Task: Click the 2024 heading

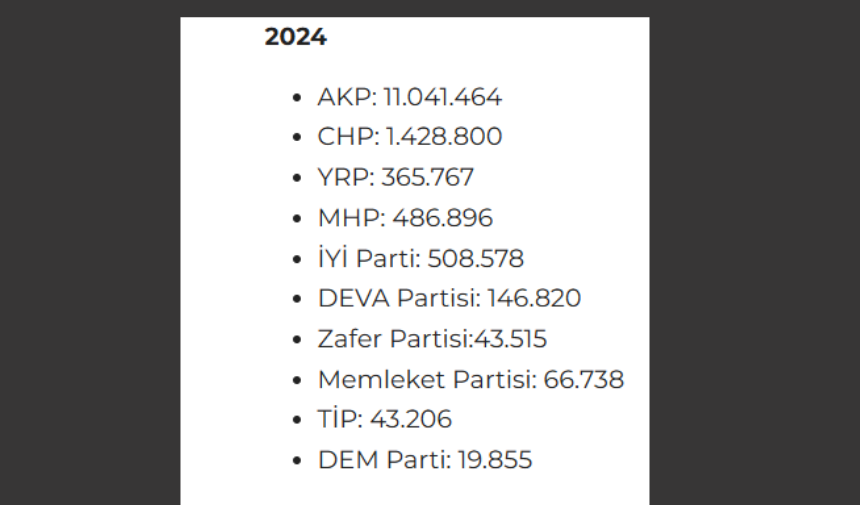Action: 296,37
